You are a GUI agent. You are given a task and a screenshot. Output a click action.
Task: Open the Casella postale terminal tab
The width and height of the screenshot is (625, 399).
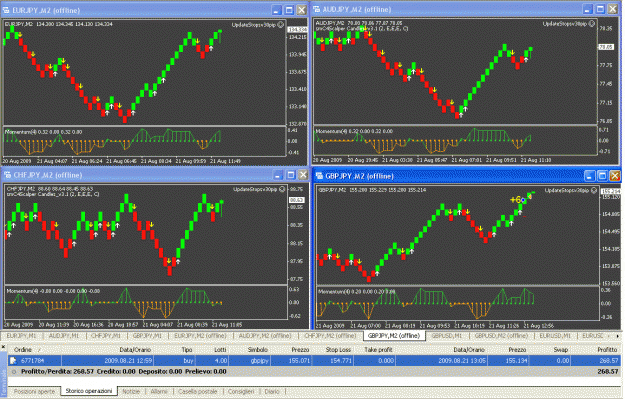(198, 392)
